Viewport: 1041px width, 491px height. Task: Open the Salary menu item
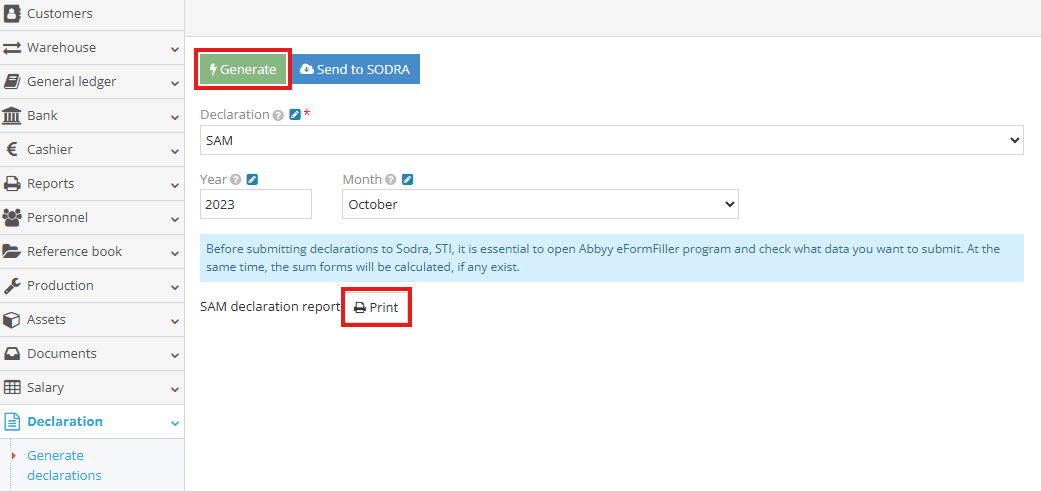pyautogui.click(x=92, y=387)
